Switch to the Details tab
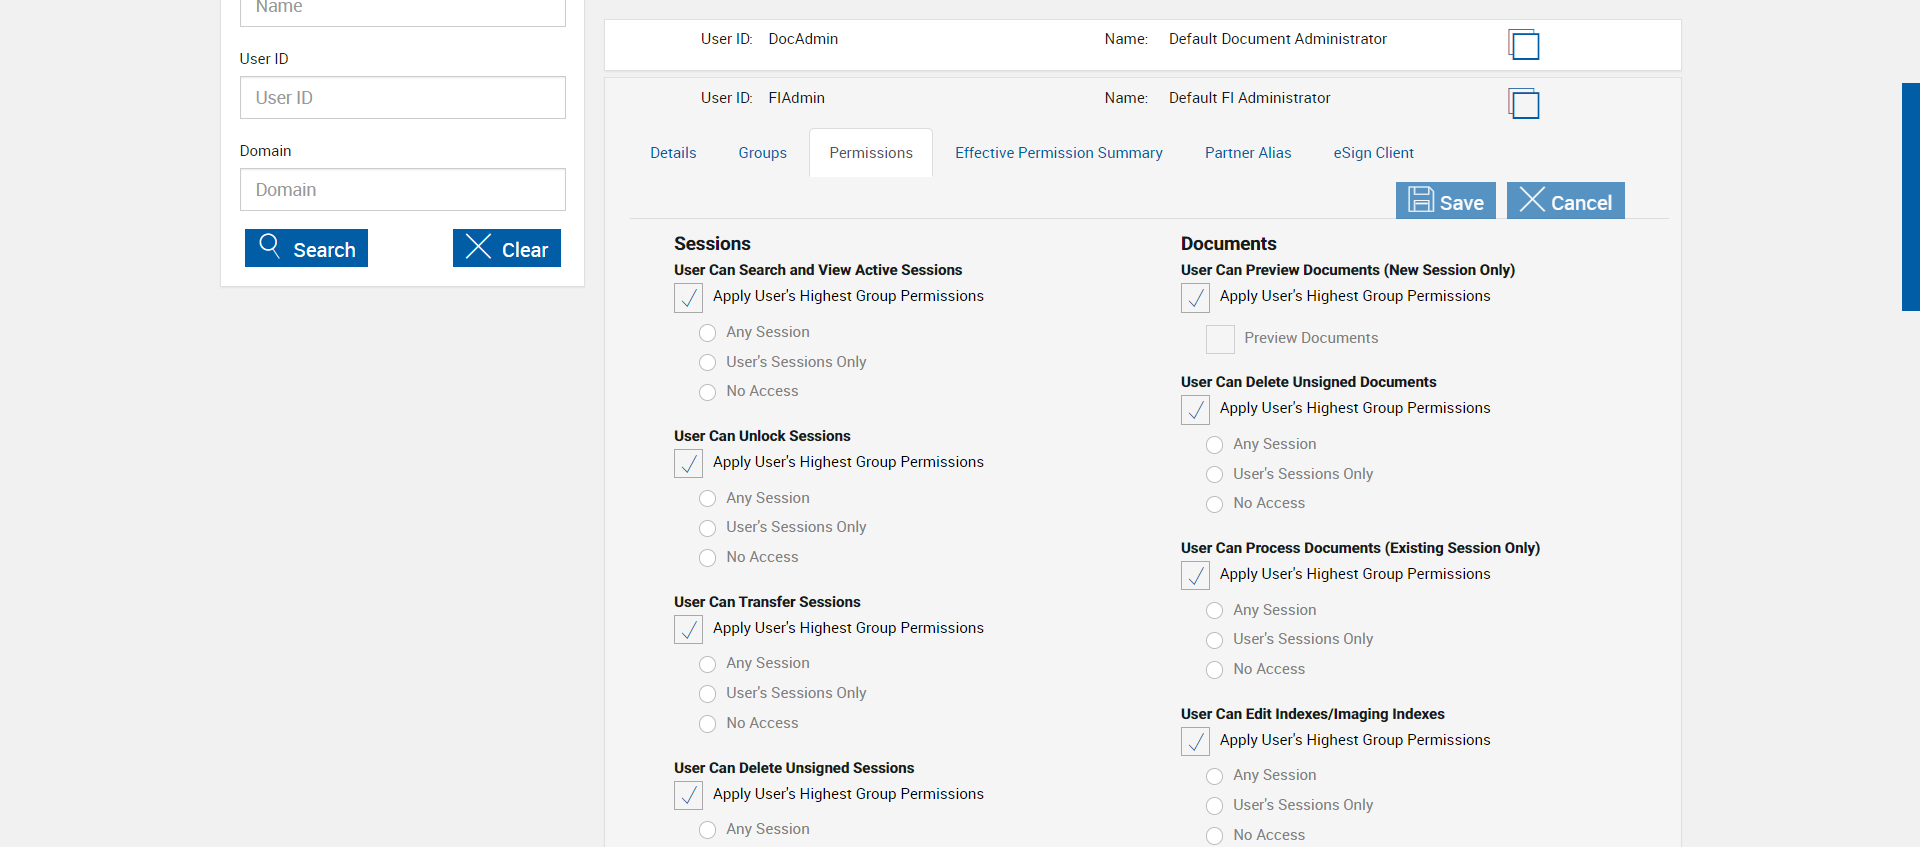Viewport: 1920px width, 847px height. [673, 153]
